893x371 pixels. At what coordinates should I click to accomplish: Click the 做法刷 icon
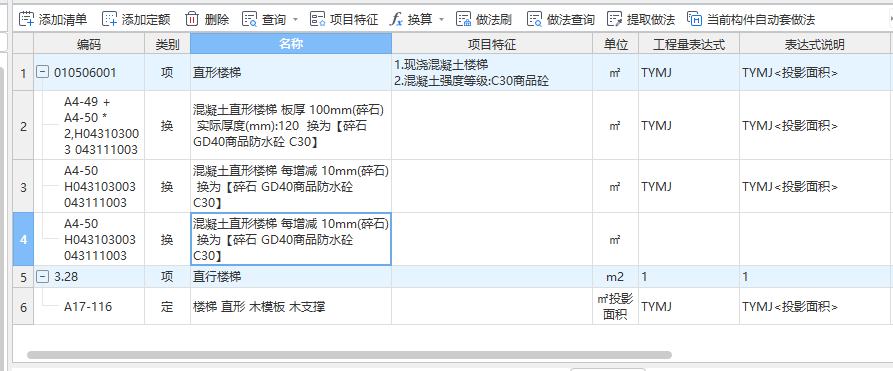(x=464, y=19)
